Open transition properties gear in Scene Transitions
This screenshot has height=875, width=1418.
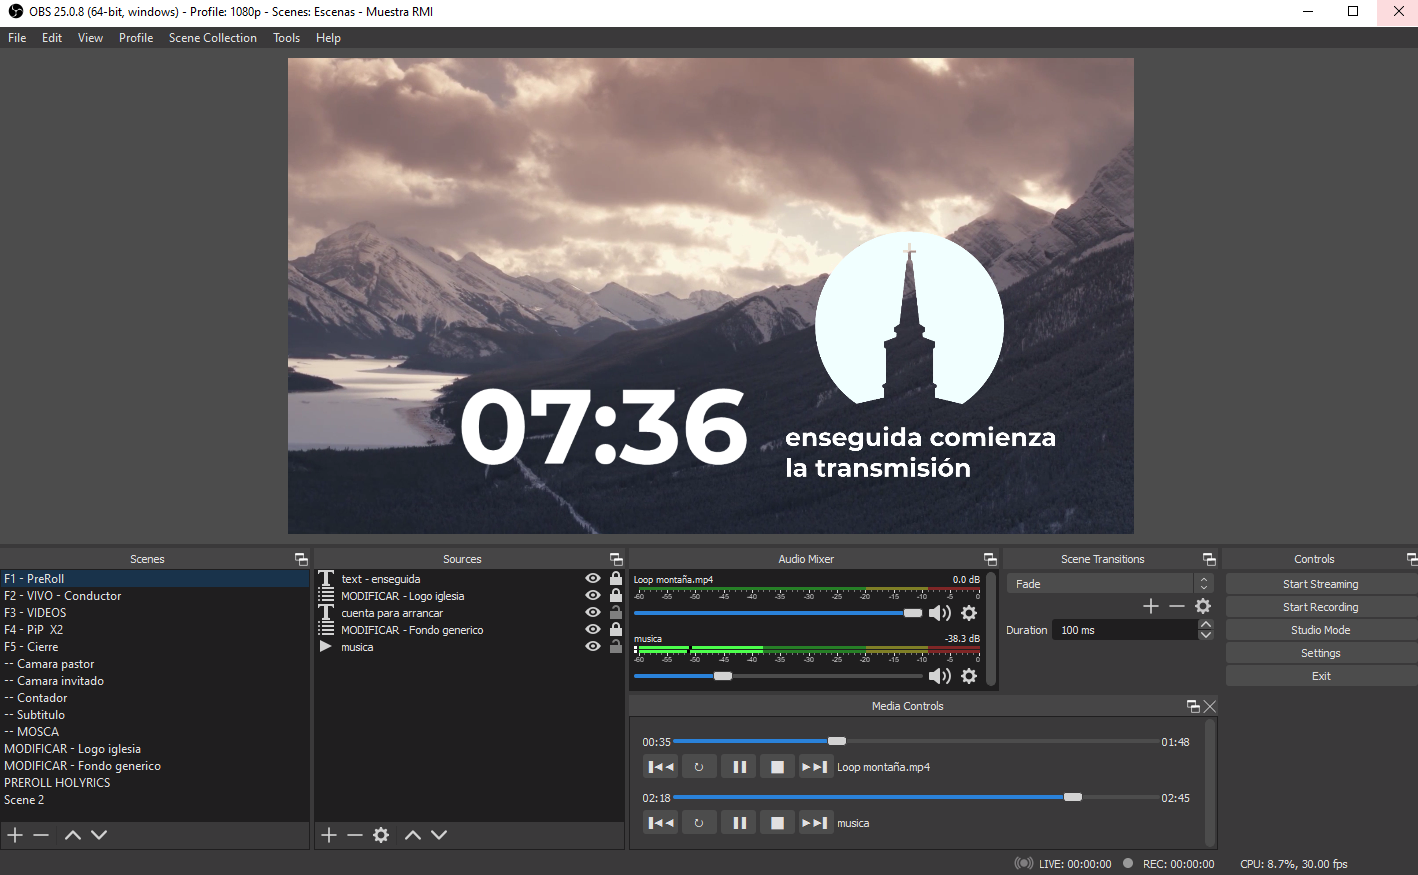tap(1202, 606)
